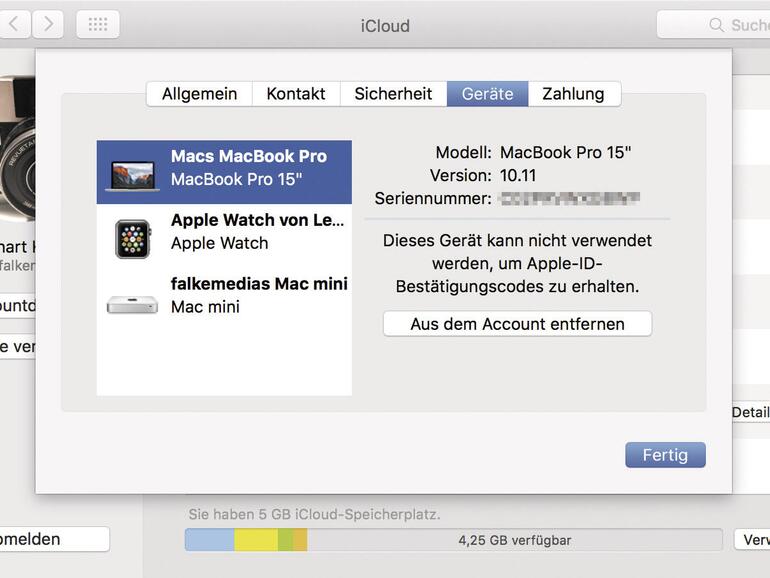Click the Modell value MacBook Pro 15"
The height and width of the screenshot is (578, 770).
[x=565, y=153]
